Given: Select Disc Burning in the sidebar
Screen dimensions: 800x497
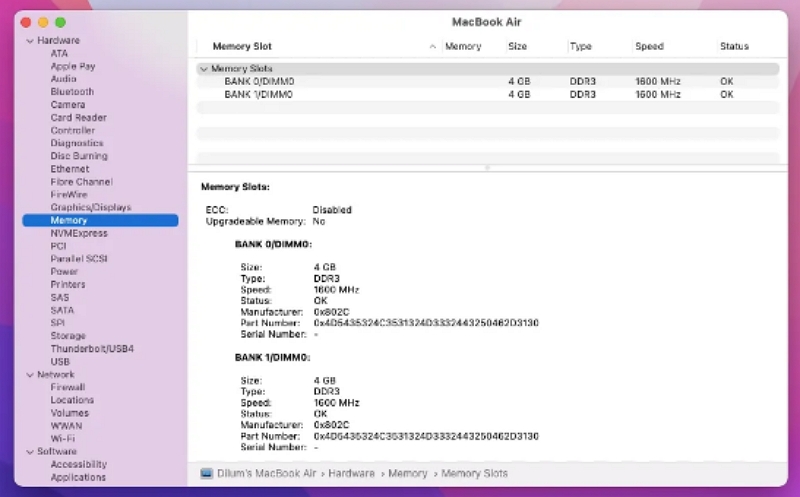Looking at the screenshot, I should [x=79, y=156].
